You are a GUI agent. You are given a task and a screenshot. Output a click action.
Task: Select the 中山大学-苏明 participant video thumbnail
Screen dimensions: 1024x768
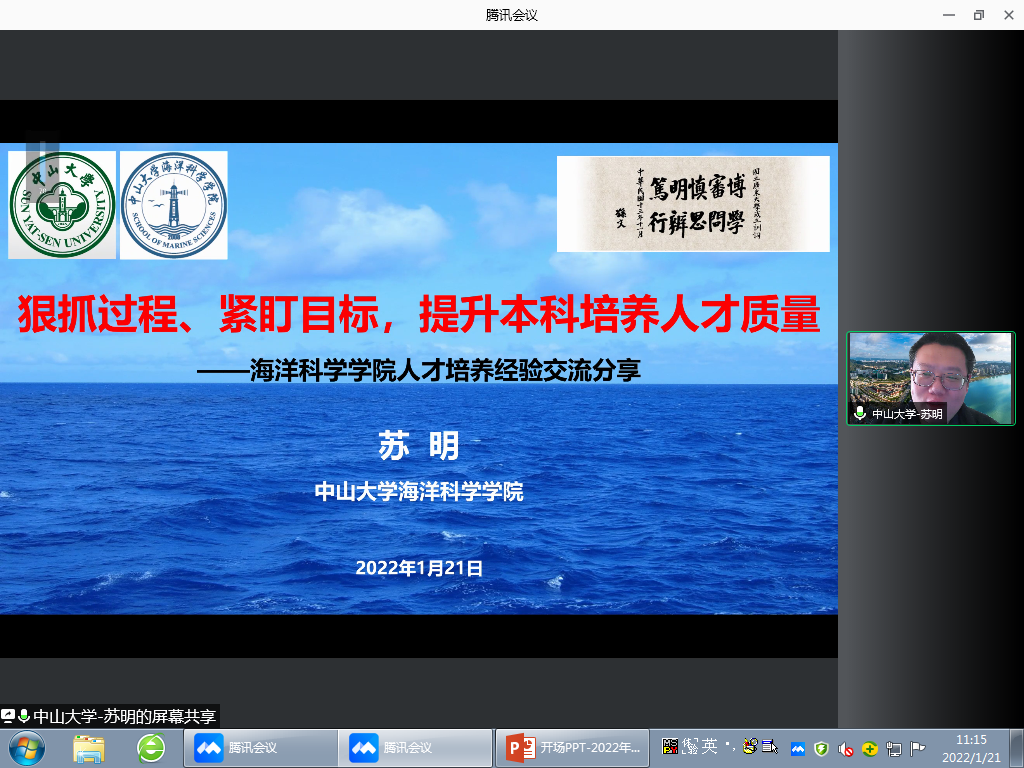tap(930, 378)
